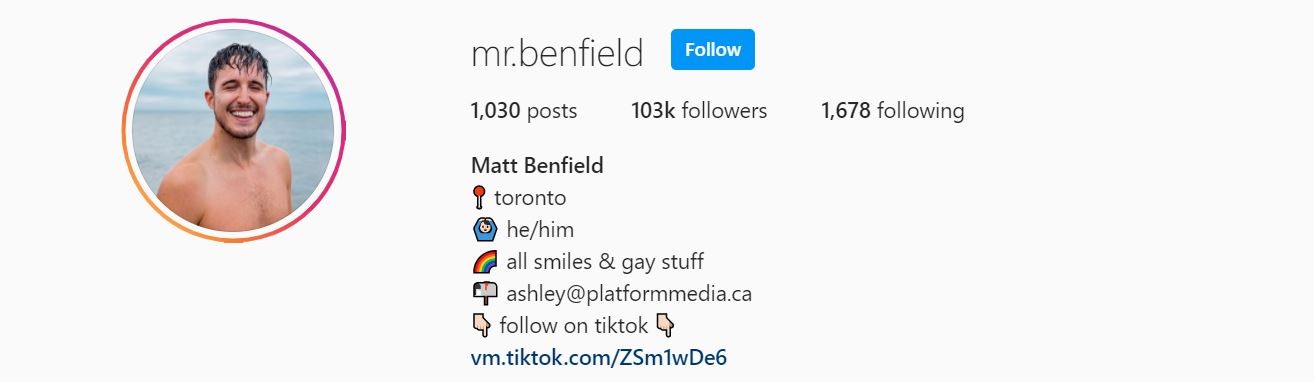Open the 1,030 posts count
Image resolution: width=1314 pixels, height=382 pixels.
pos(524,110)
